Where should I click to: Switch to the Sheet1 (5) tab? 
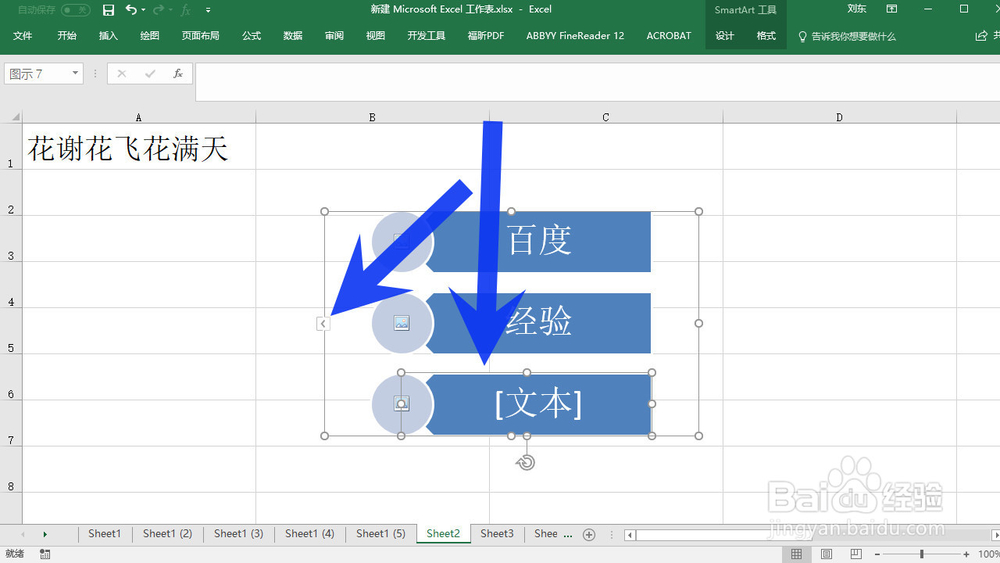tap(381, 534)
